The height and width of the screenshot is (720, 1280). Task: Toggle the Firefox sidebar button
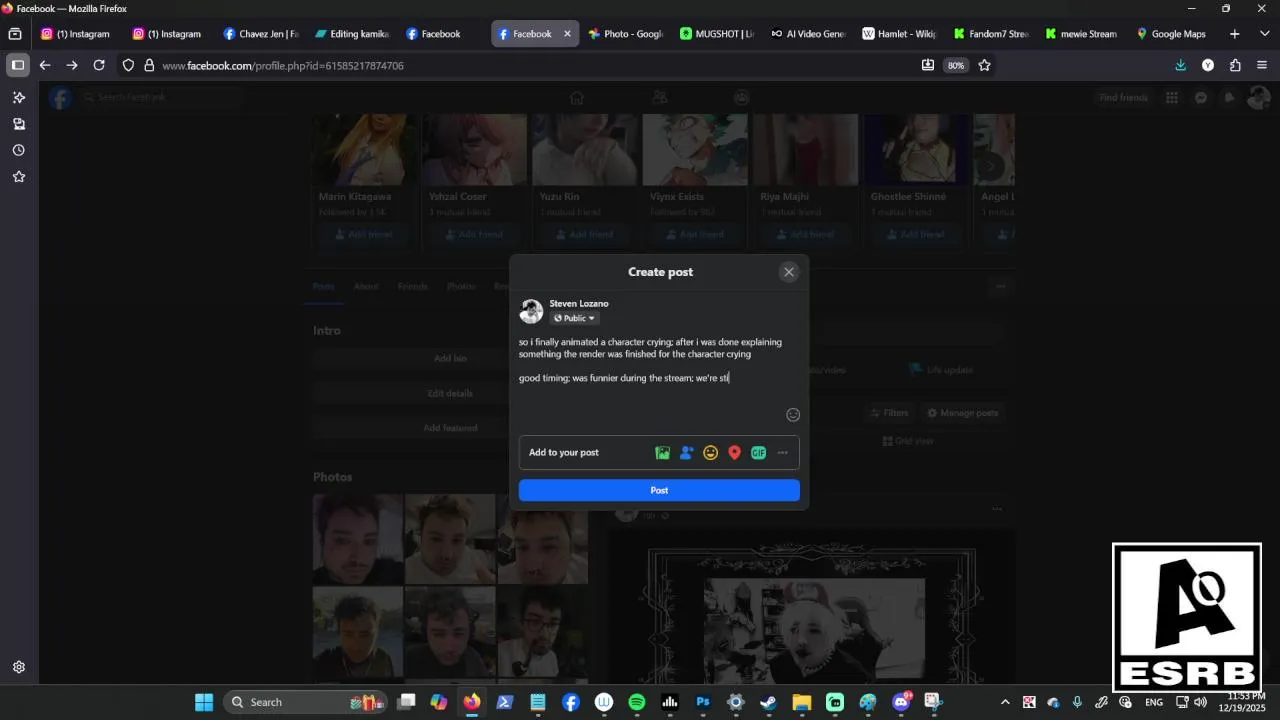(x=18, y=65)
